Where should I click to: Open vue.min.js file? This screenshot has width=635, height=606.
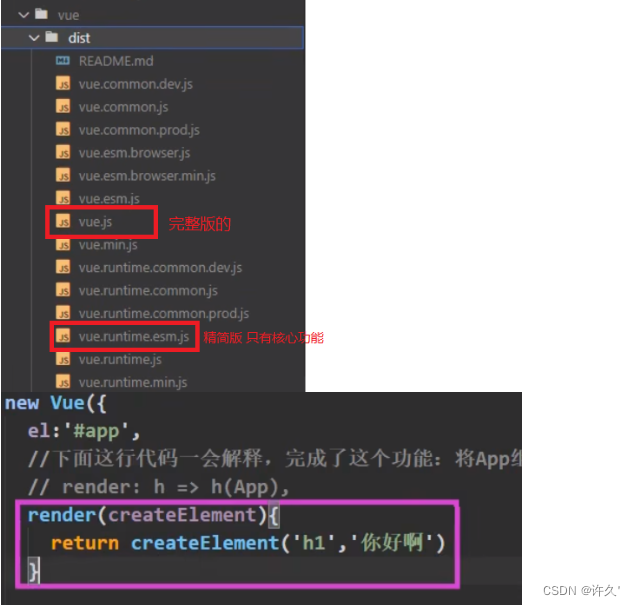pos(108,245)
